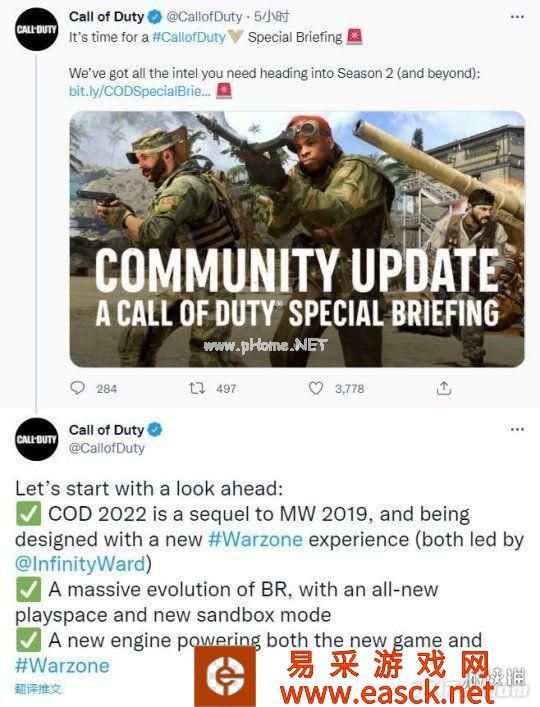Image resolution: width=540 pixels, height=707 pixels.
Task: Like the tweet with 3,778 hearts
Action: (x=316, y=388)
